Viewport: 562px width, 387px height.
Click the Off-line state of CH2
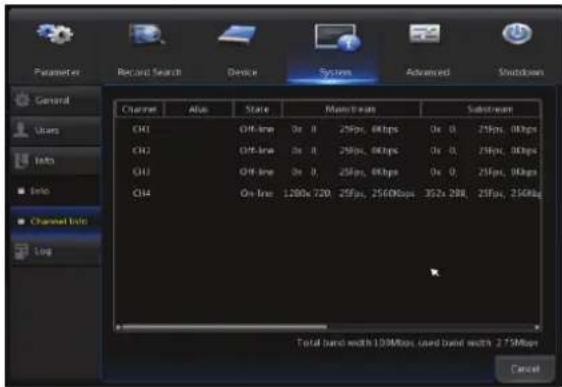(257, 150)
